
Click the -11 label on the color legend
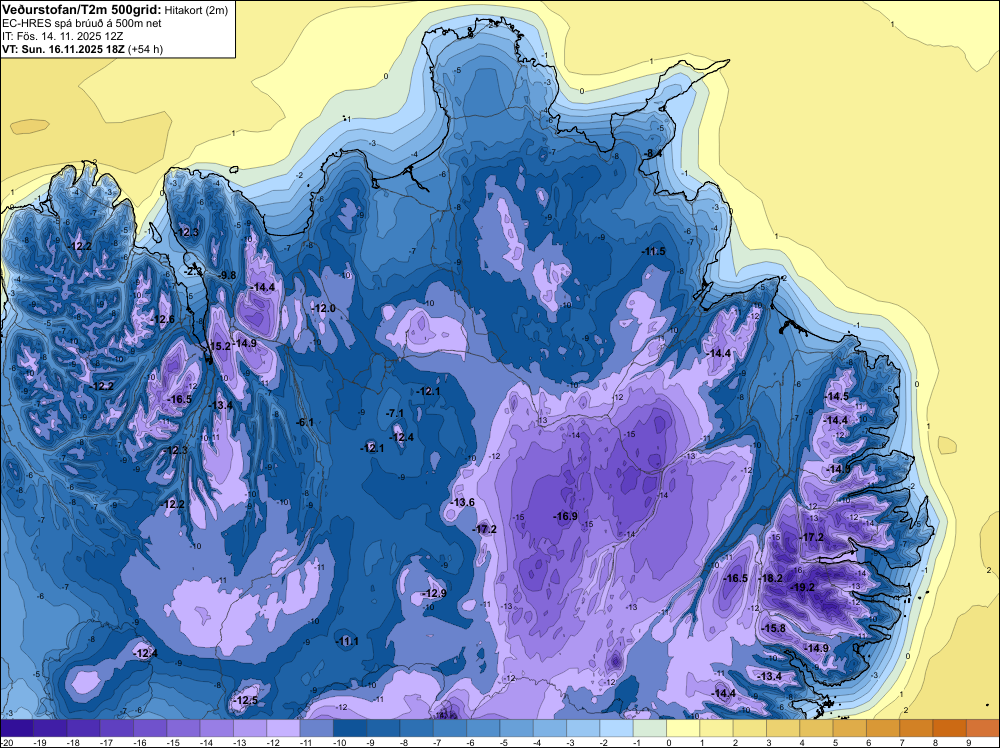point(306,742)
